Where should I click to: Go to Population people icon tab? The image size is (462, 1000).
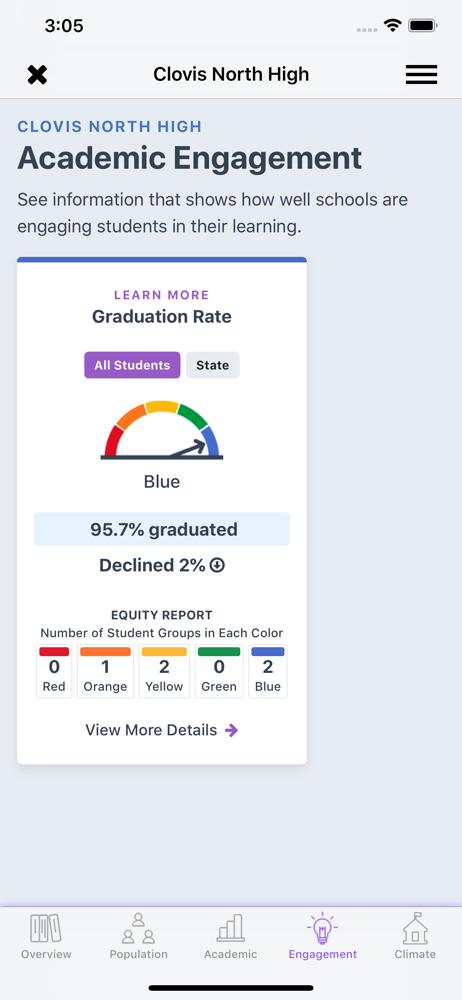[x=138, y=937]
